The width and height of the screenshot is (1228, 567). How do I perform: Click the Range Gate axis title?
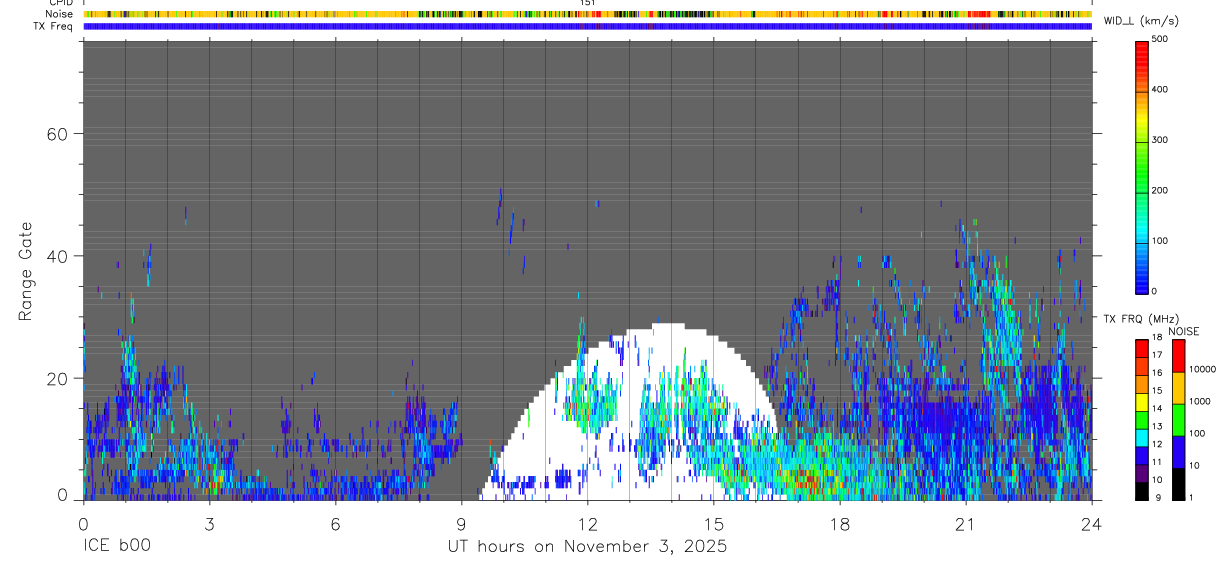27,271
